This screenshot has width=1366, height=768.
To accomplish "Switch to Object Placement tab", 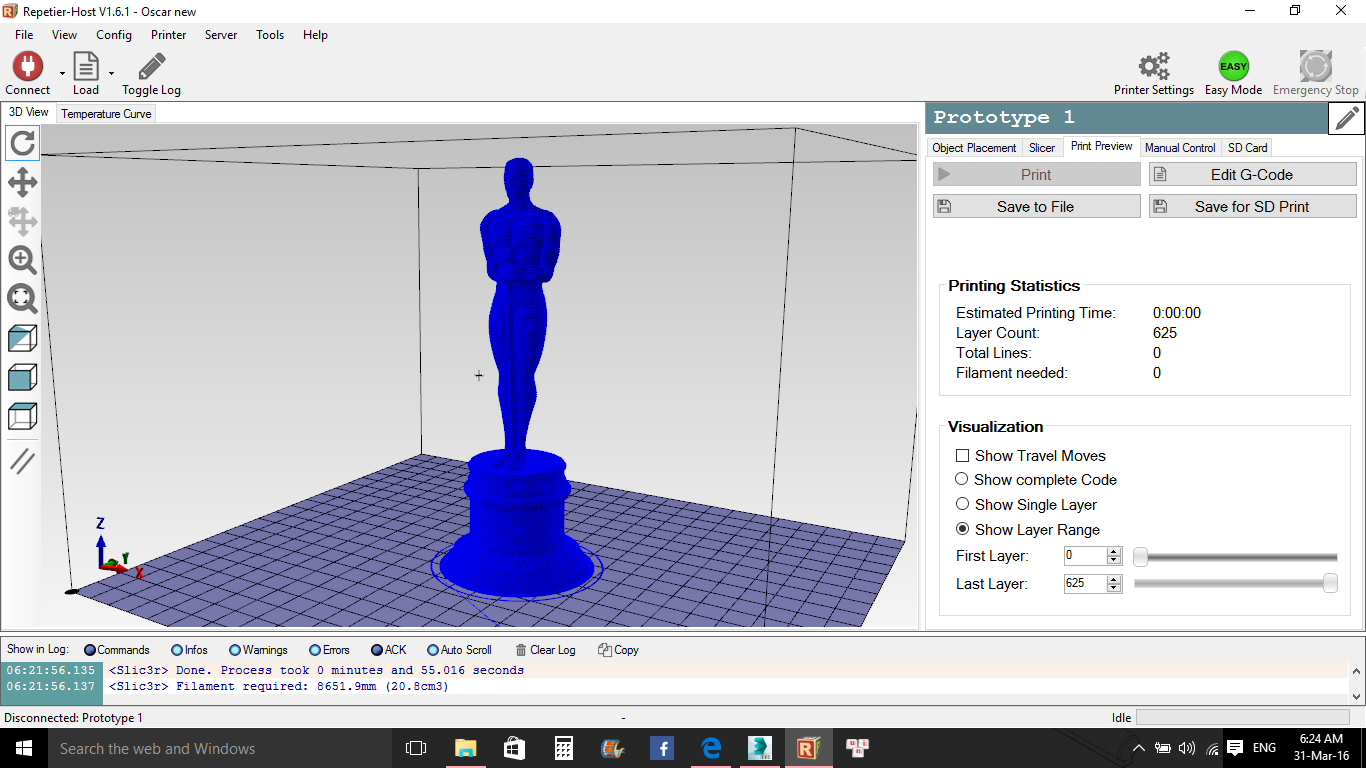I will click(974, 148).
